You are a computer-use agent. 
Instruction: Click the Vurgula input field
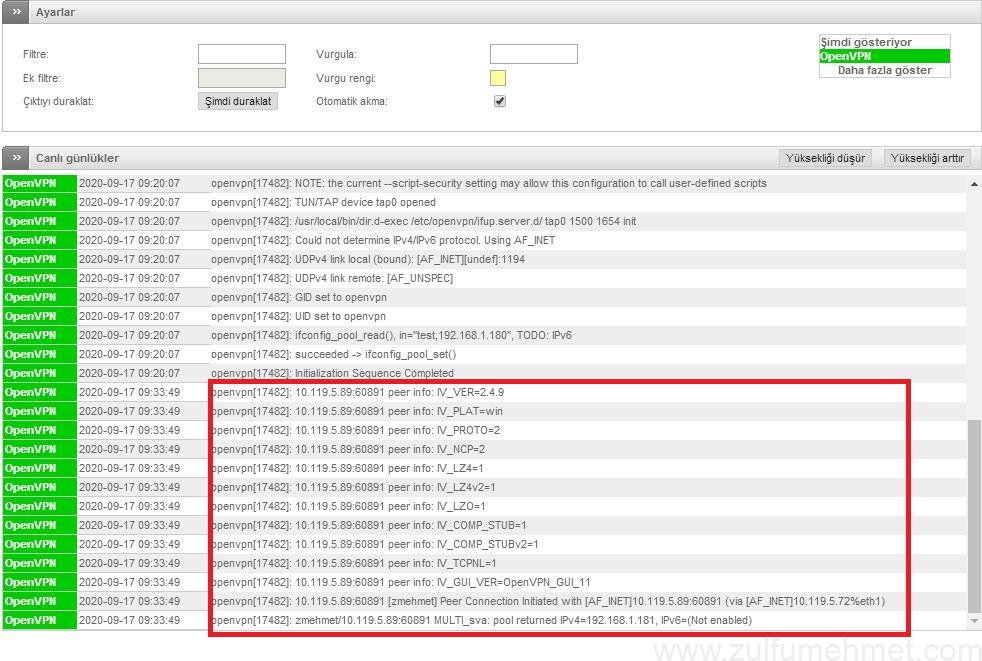coord(534,54)
